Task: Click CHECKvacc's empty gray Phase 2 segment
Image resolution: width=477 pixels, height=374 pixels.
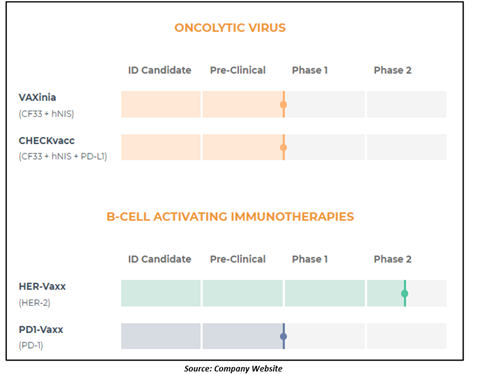Action: (x=407, y=147)
